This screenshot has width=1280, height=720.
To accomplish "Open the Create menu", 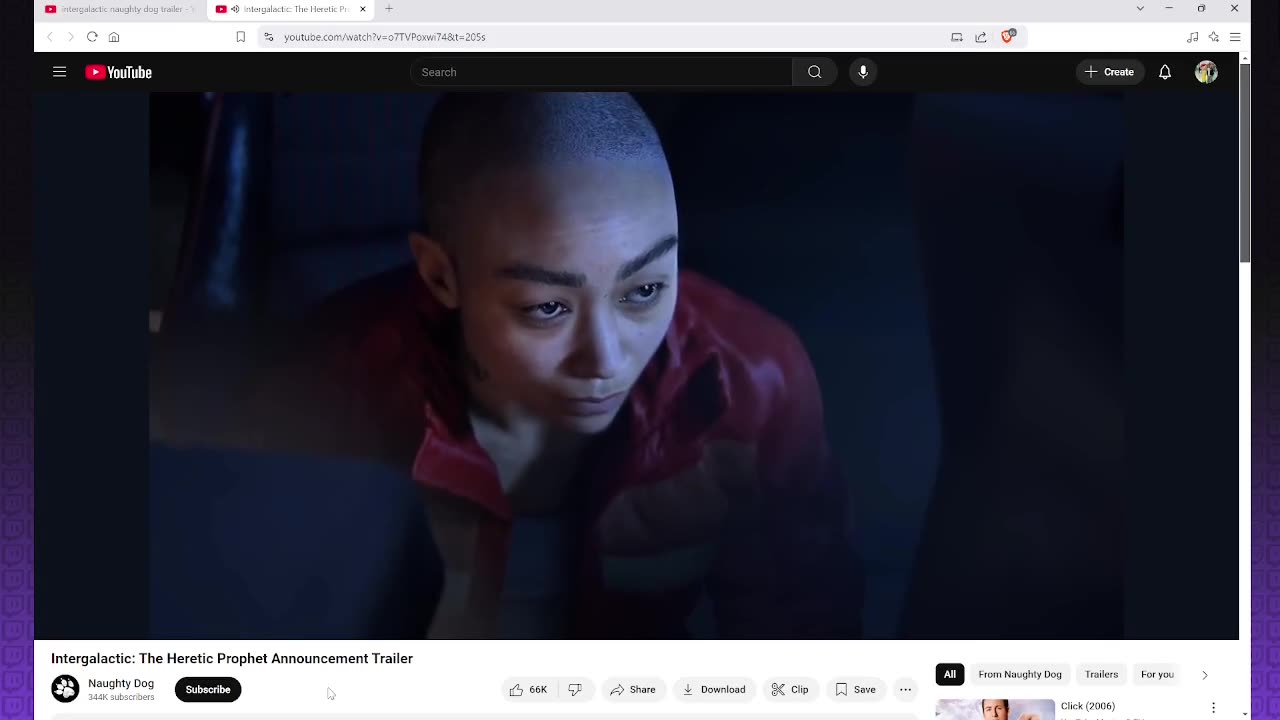I will 1110,72.
